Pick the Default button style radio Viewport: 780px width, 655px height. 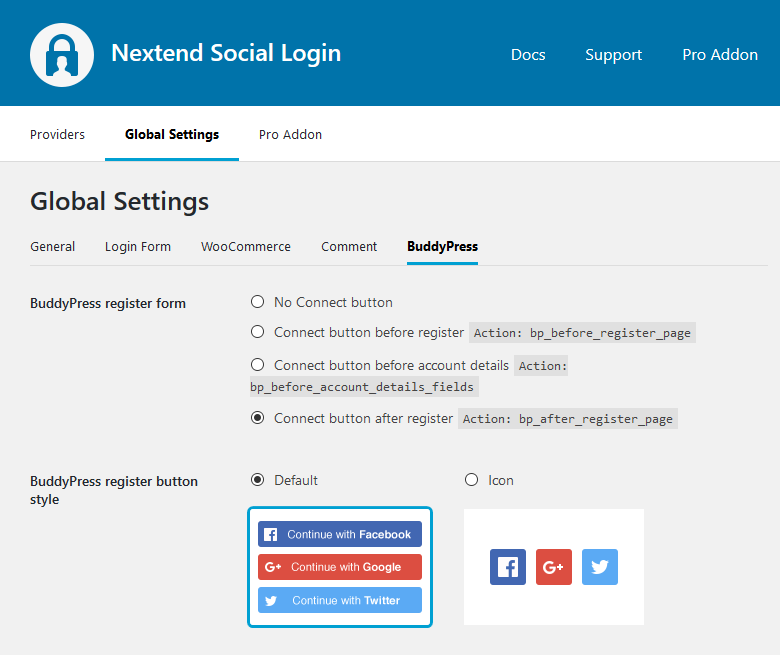[x=258, y=480]
